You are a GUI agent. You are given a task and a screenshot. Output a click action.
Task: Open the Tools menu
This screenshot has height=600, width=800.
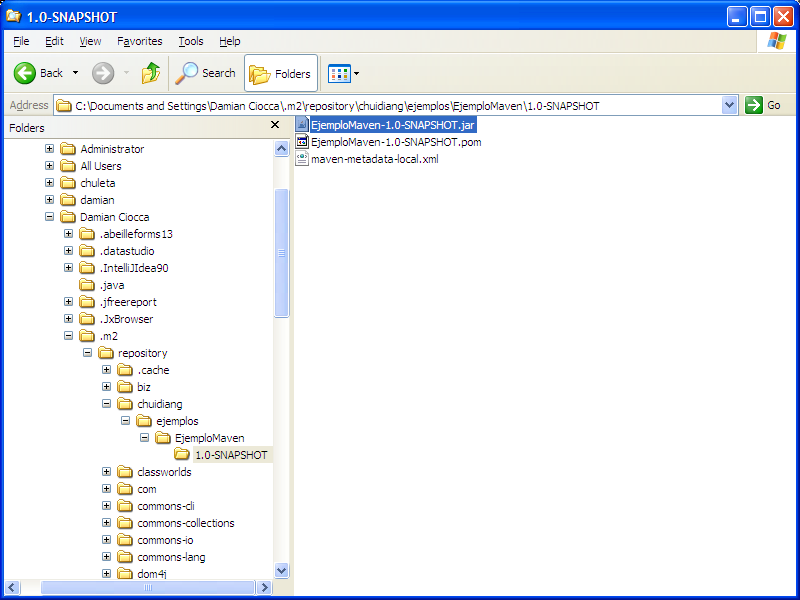click(191, 41)
